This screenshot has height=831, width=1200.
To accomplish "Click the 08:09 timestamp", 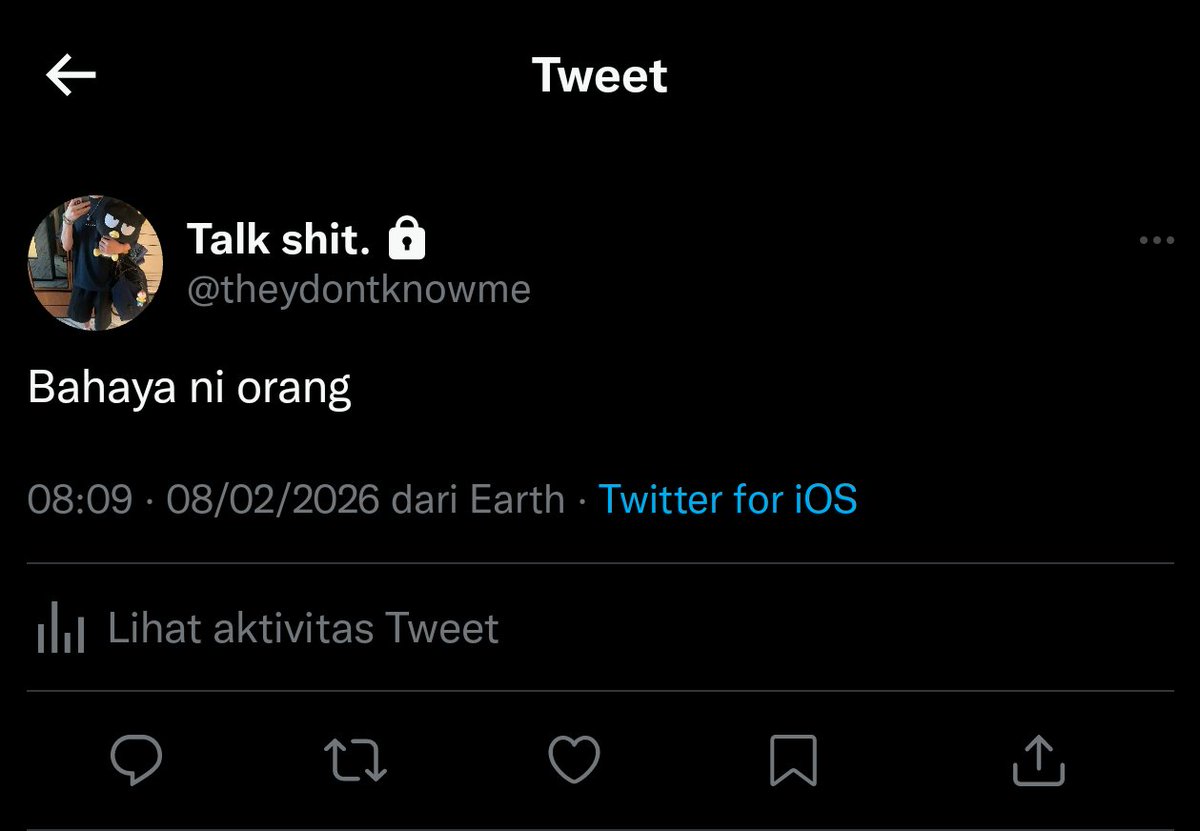I will click(80, 498).
